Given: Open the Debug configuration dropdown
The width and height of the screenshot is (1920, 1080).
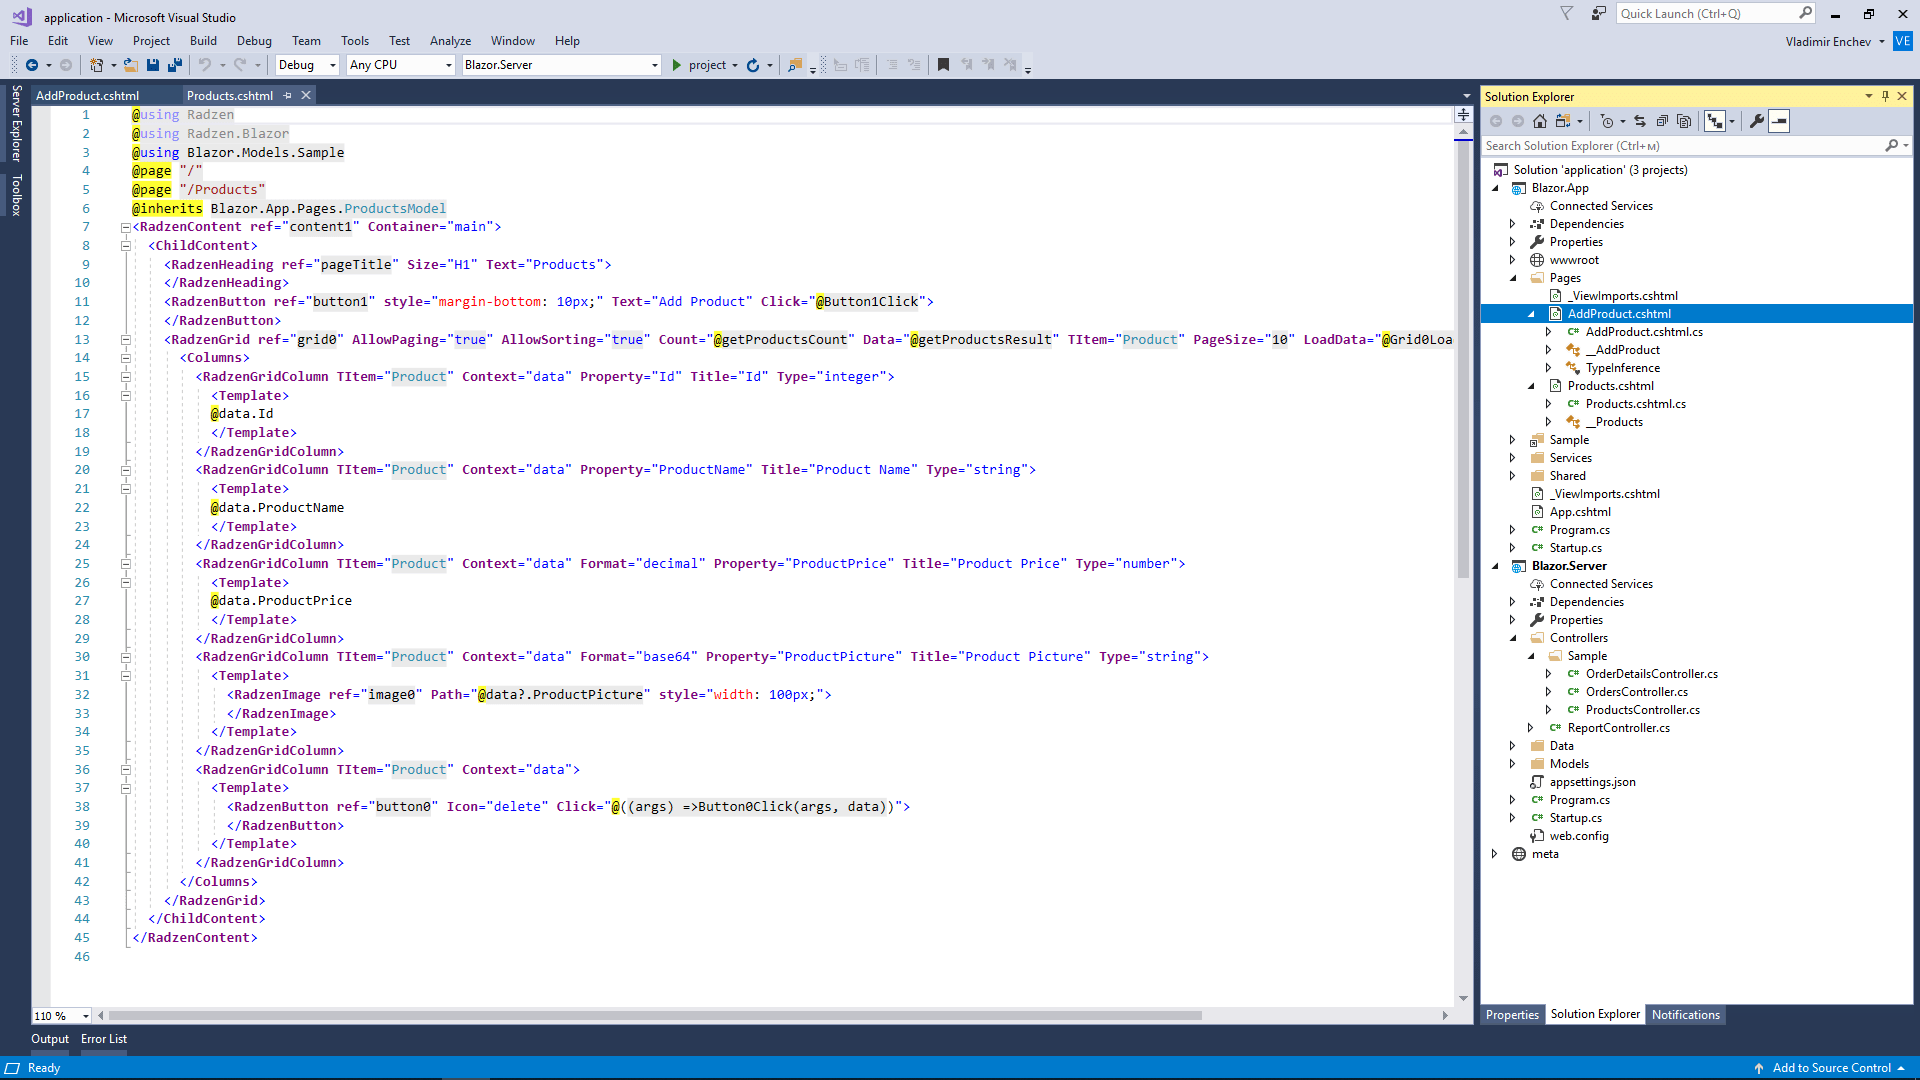Looking at the screenshot, I should (x=307, y=65).
